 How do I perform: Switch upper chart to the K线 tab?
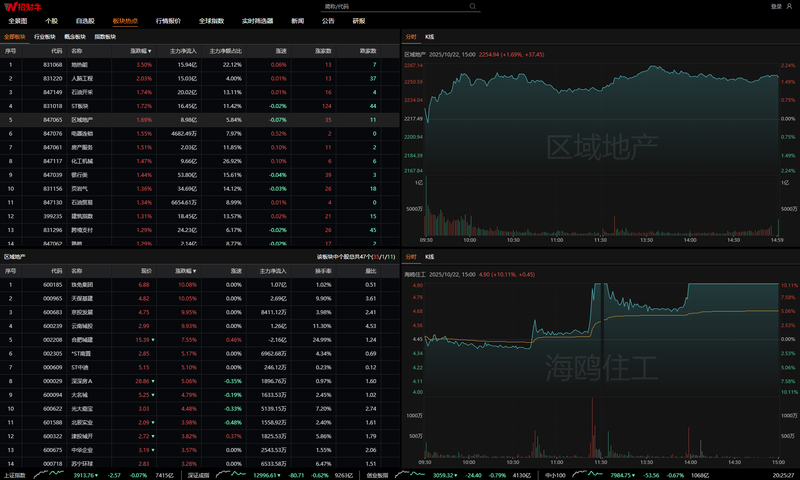pyautogui.click(x=430, y=37)
